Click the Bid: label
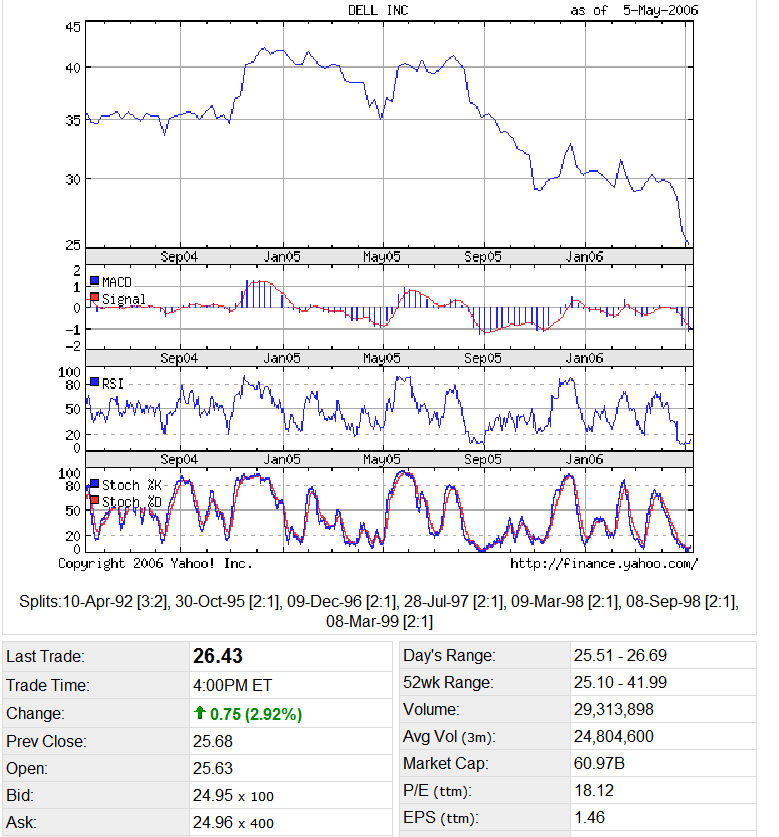779x837 pixels. [20, 796]
